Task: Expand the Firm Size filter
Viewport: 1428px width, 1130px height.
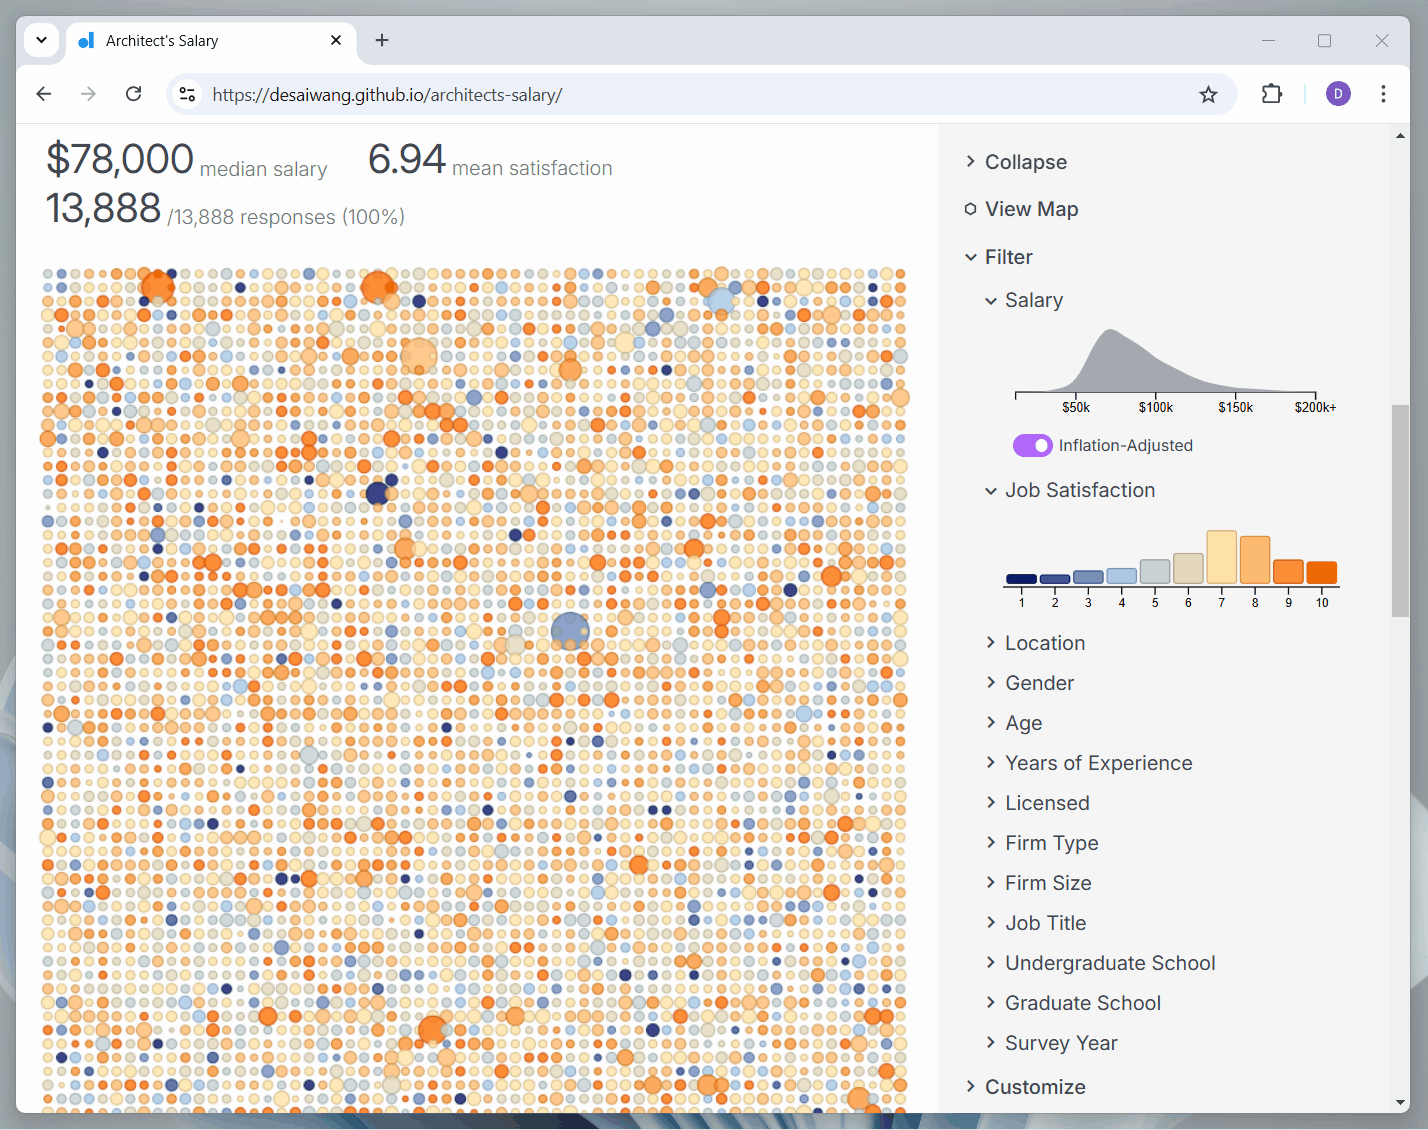Action: pyautogui.click(x=1038, y=883)
